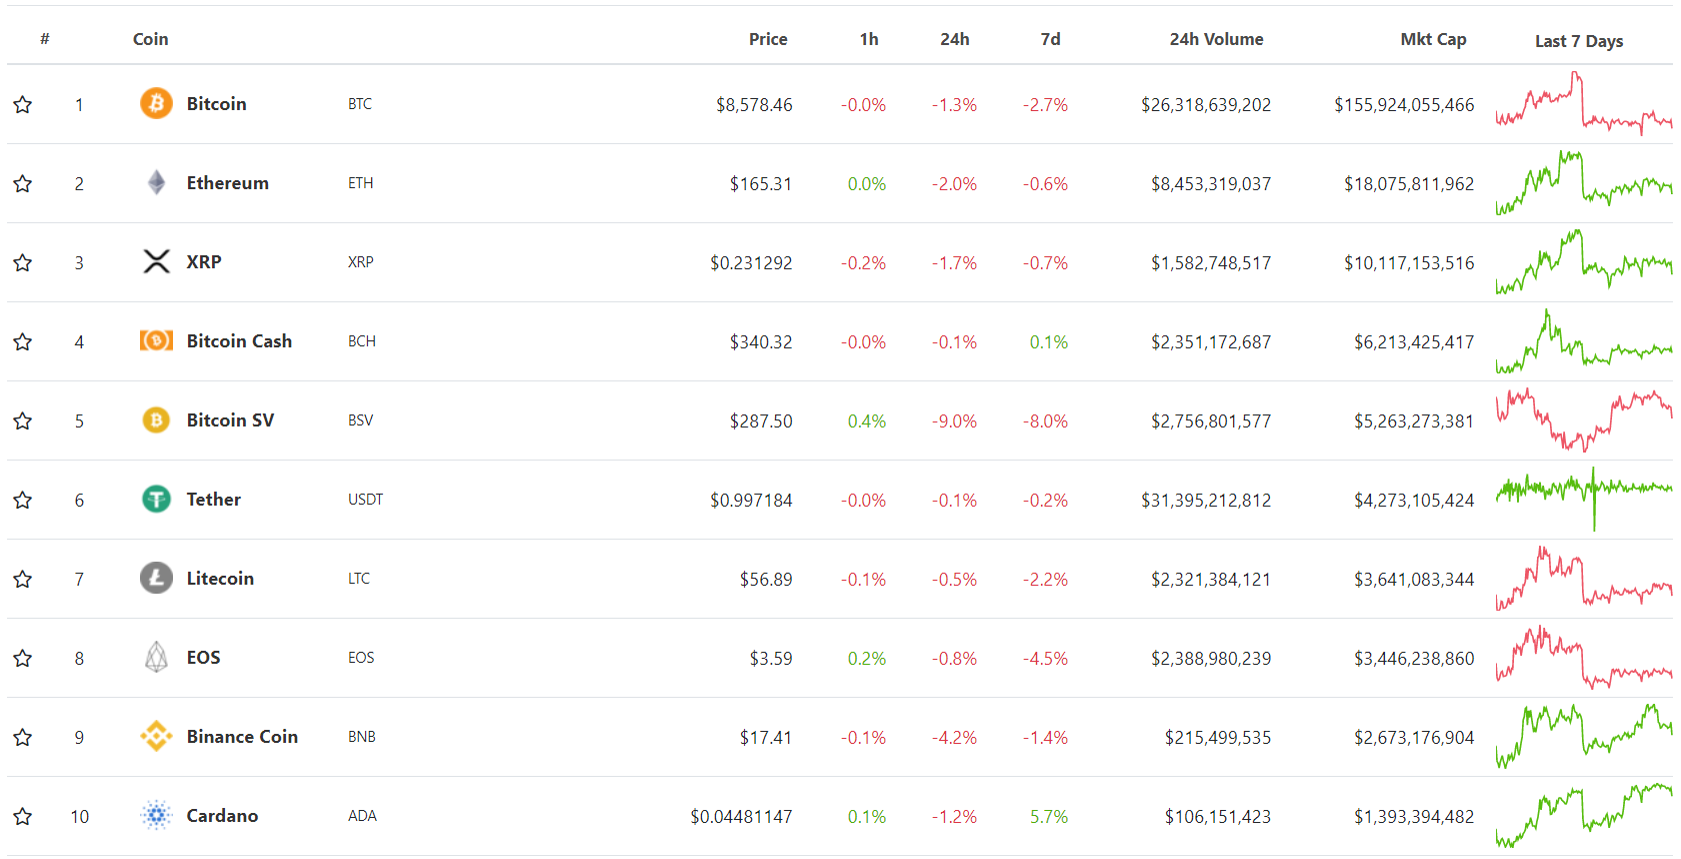Open the EOS name link
This screenshot has height=859, width=1681.
coord(204,657)
